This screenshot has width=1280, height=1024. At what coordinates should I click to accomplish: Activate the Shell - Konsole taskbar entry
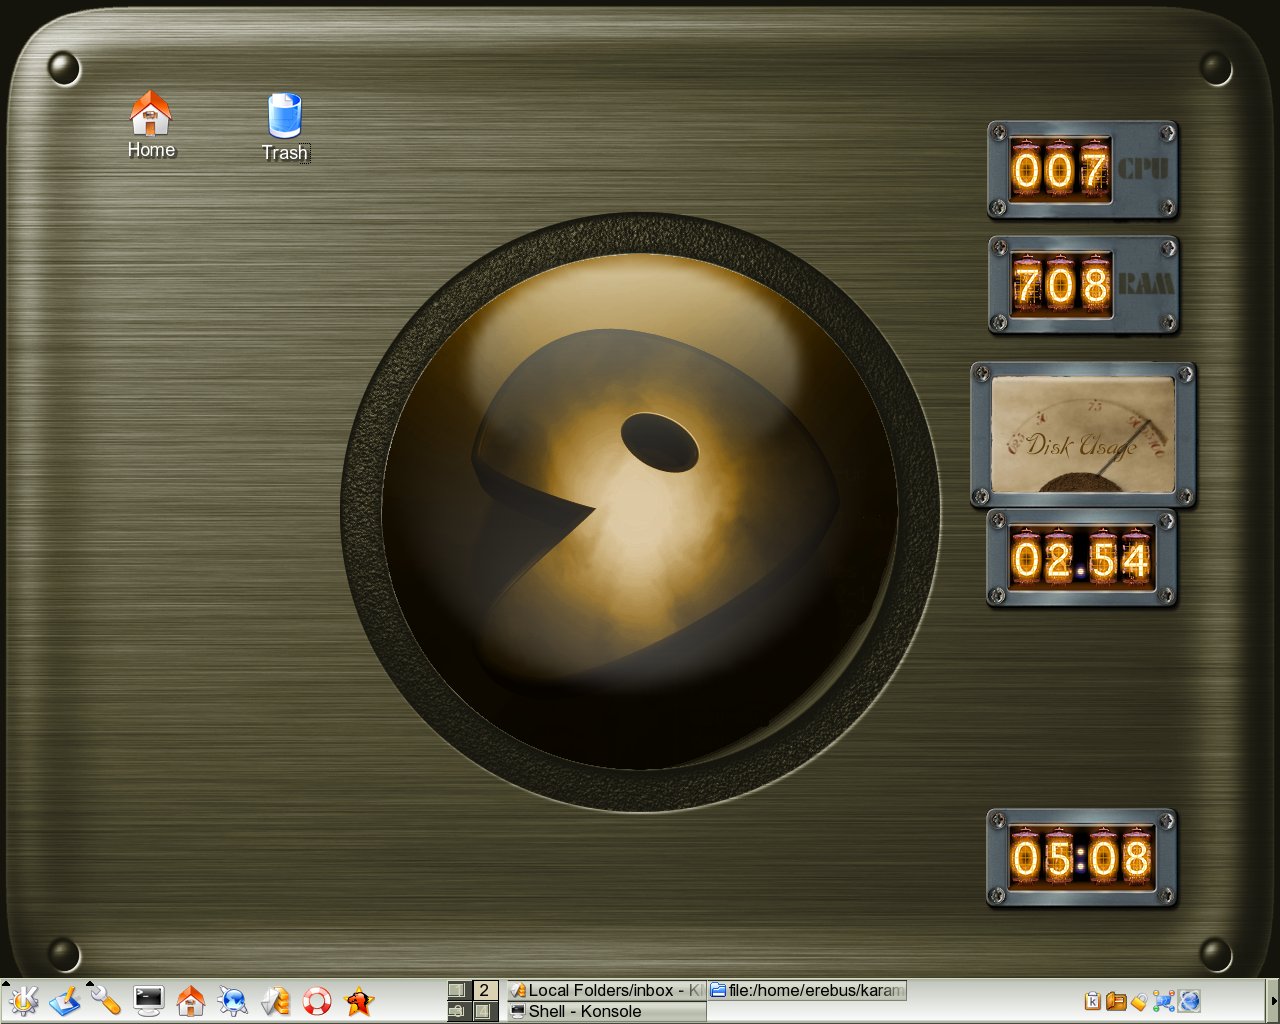pyautogui.click(x=606, y=1011)
